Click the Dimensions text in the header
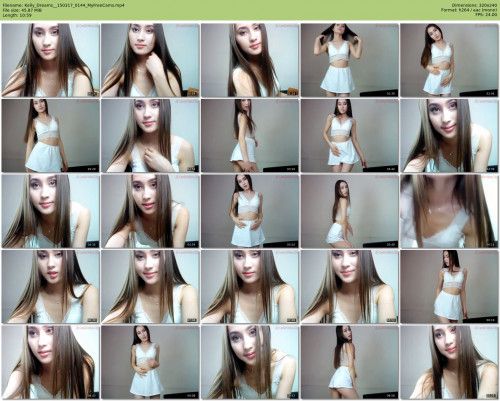Viewport: 500px width, 401px height. click(x=475, y=5)
